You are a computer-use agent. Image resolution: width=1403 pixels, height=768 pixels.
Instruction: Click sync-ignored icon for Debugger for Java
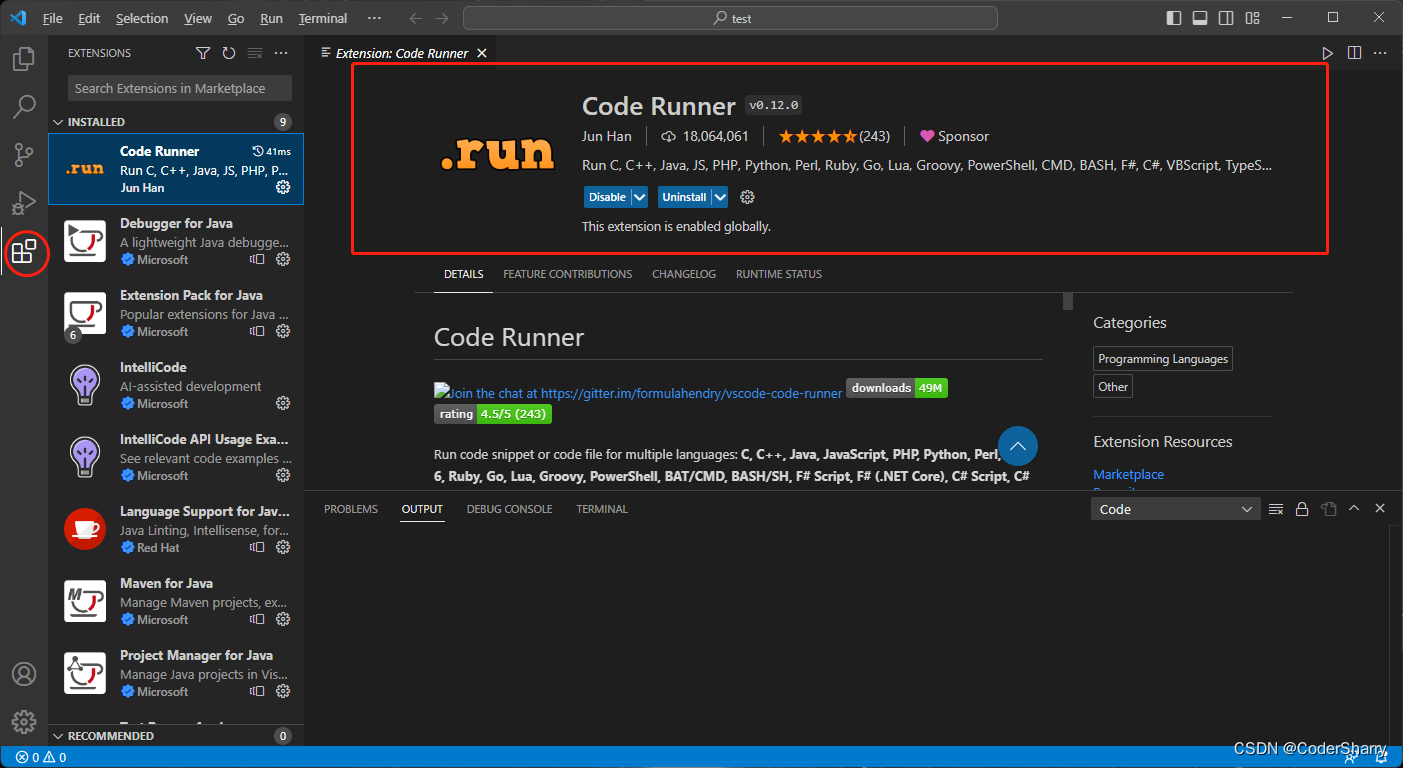tap(257, 259)
